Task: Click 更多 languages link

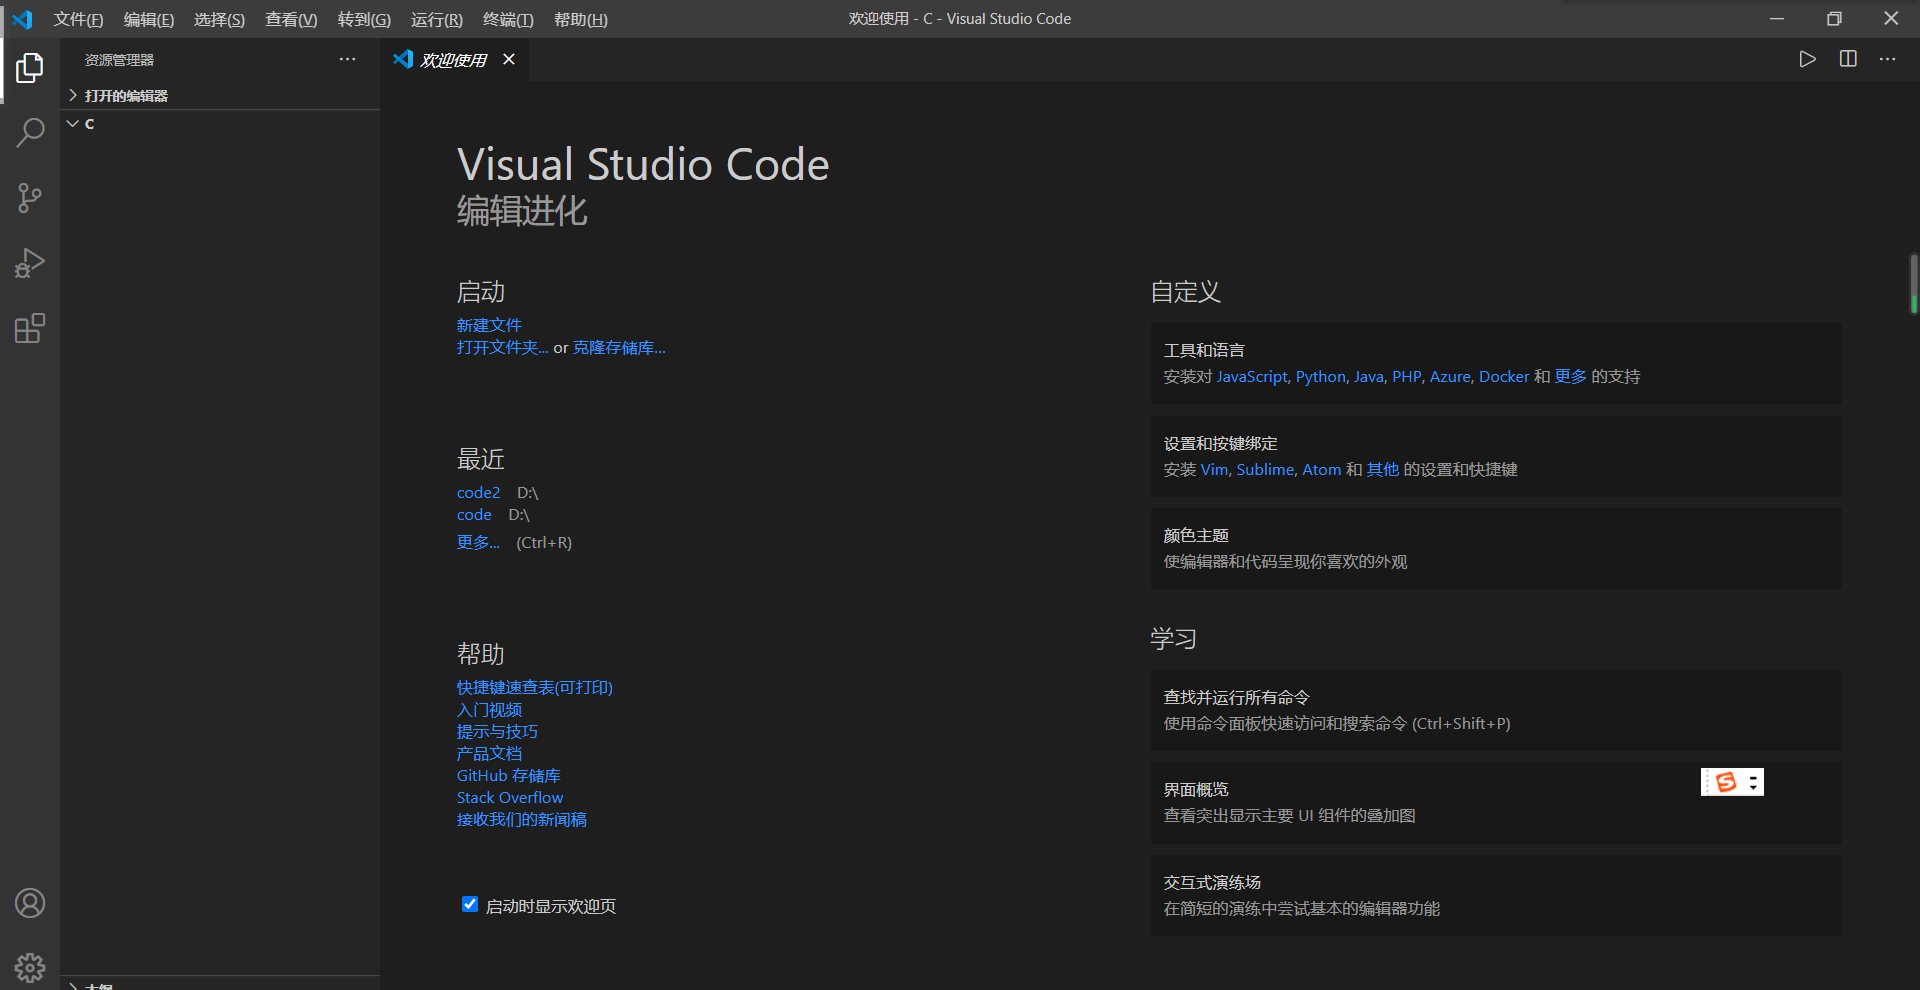Action: point(1570,376)
